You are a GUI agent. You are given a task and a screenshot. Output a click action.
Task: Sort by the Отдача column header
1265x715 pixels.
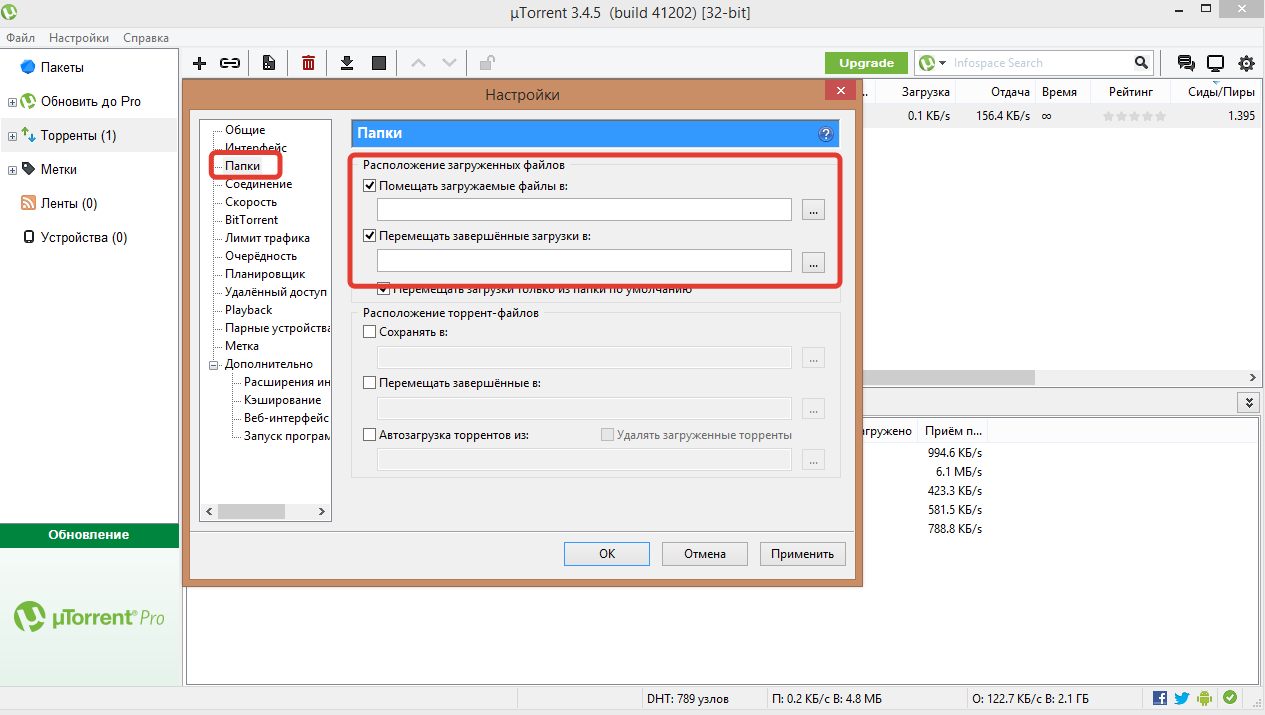pos(996,91)
